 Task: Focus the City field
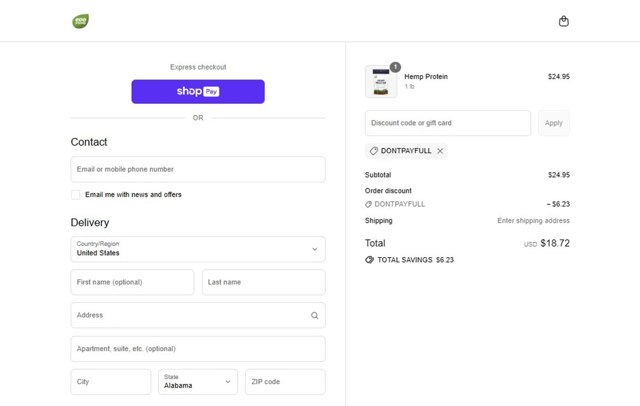[x=111, y=382]
